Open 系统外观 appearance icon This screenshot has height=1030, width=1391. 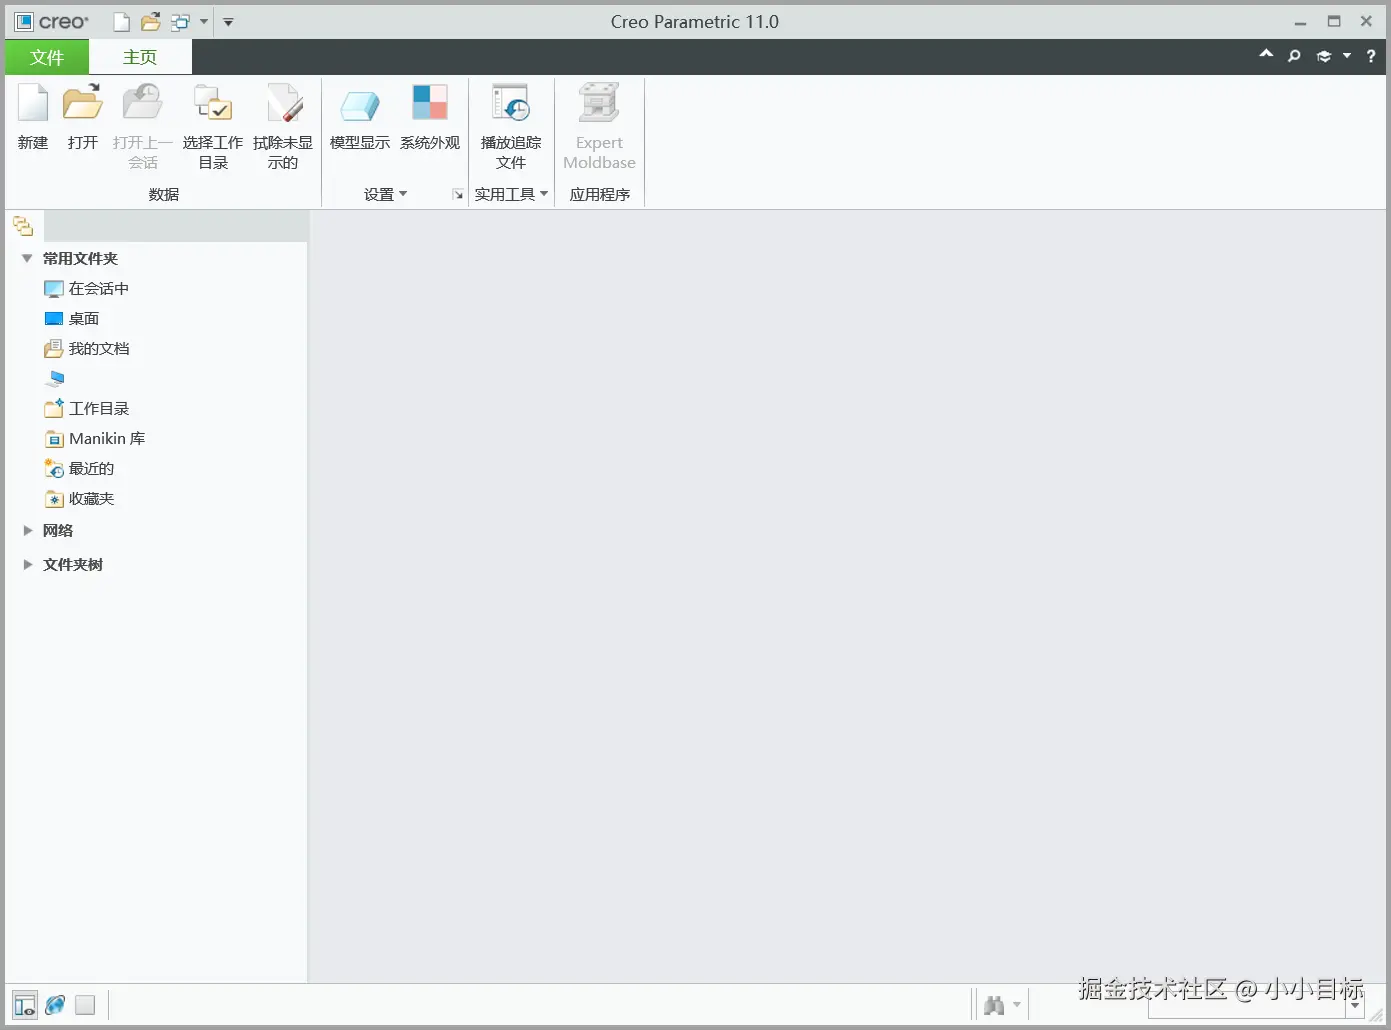pyautogui.click(x=430, y=104)
